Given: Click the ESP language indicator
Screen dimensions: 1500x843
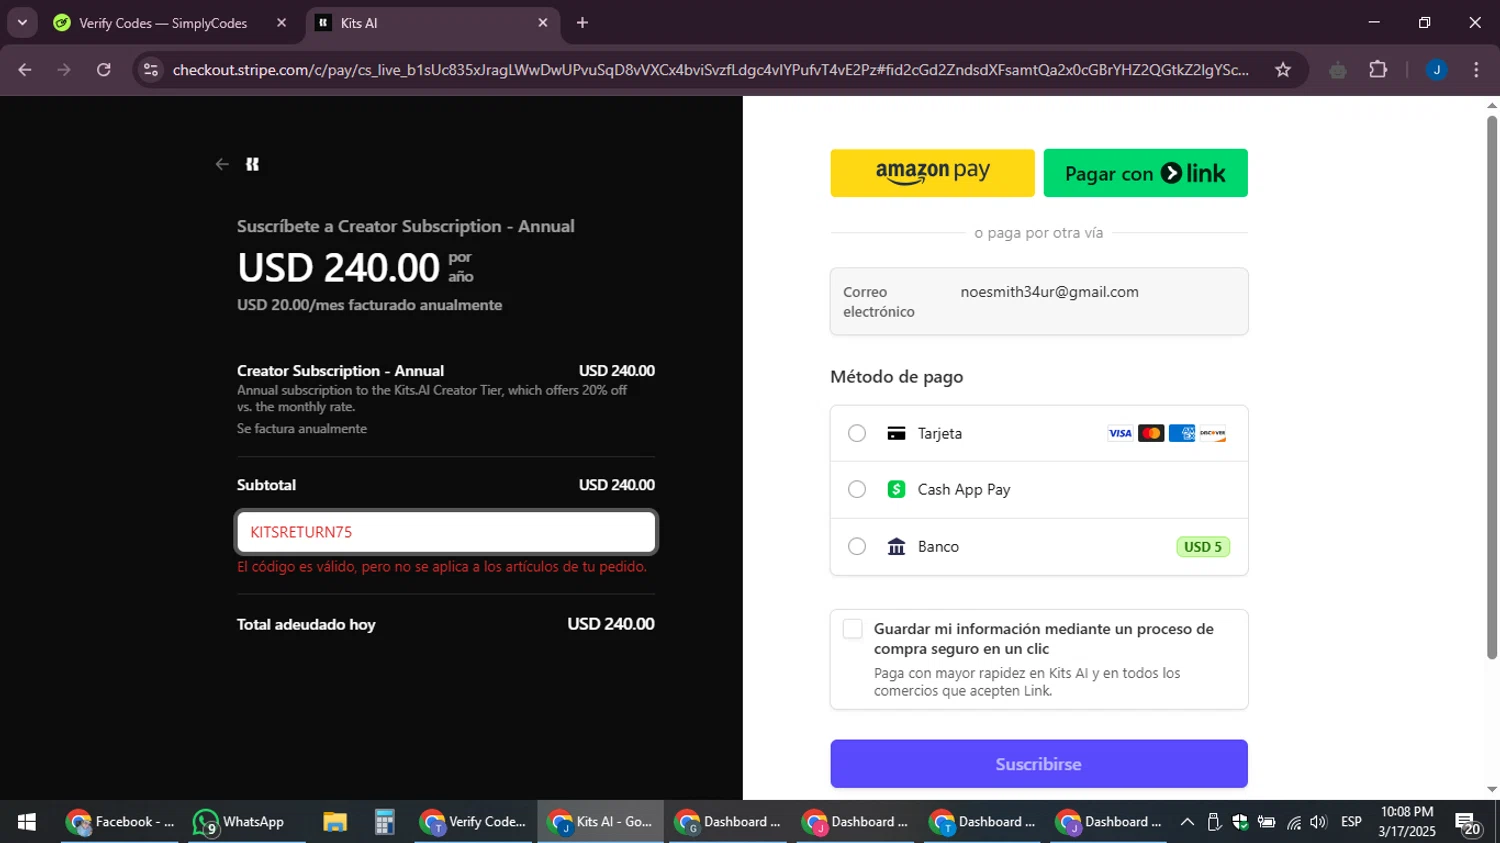Looking at the screenshot, I should pyautogui.click(x=1351, y=822).
